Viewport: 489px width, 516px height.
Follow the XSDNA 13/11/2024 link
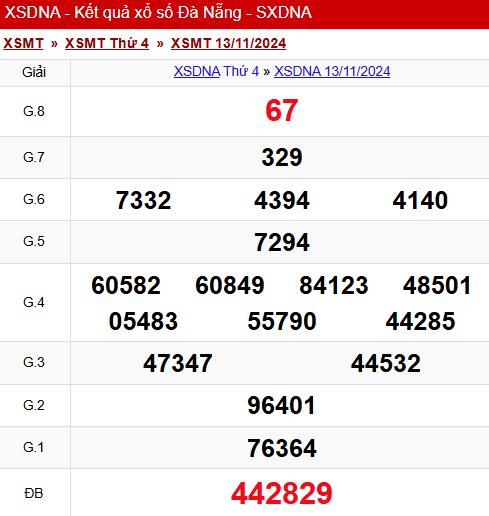point(332,71)
